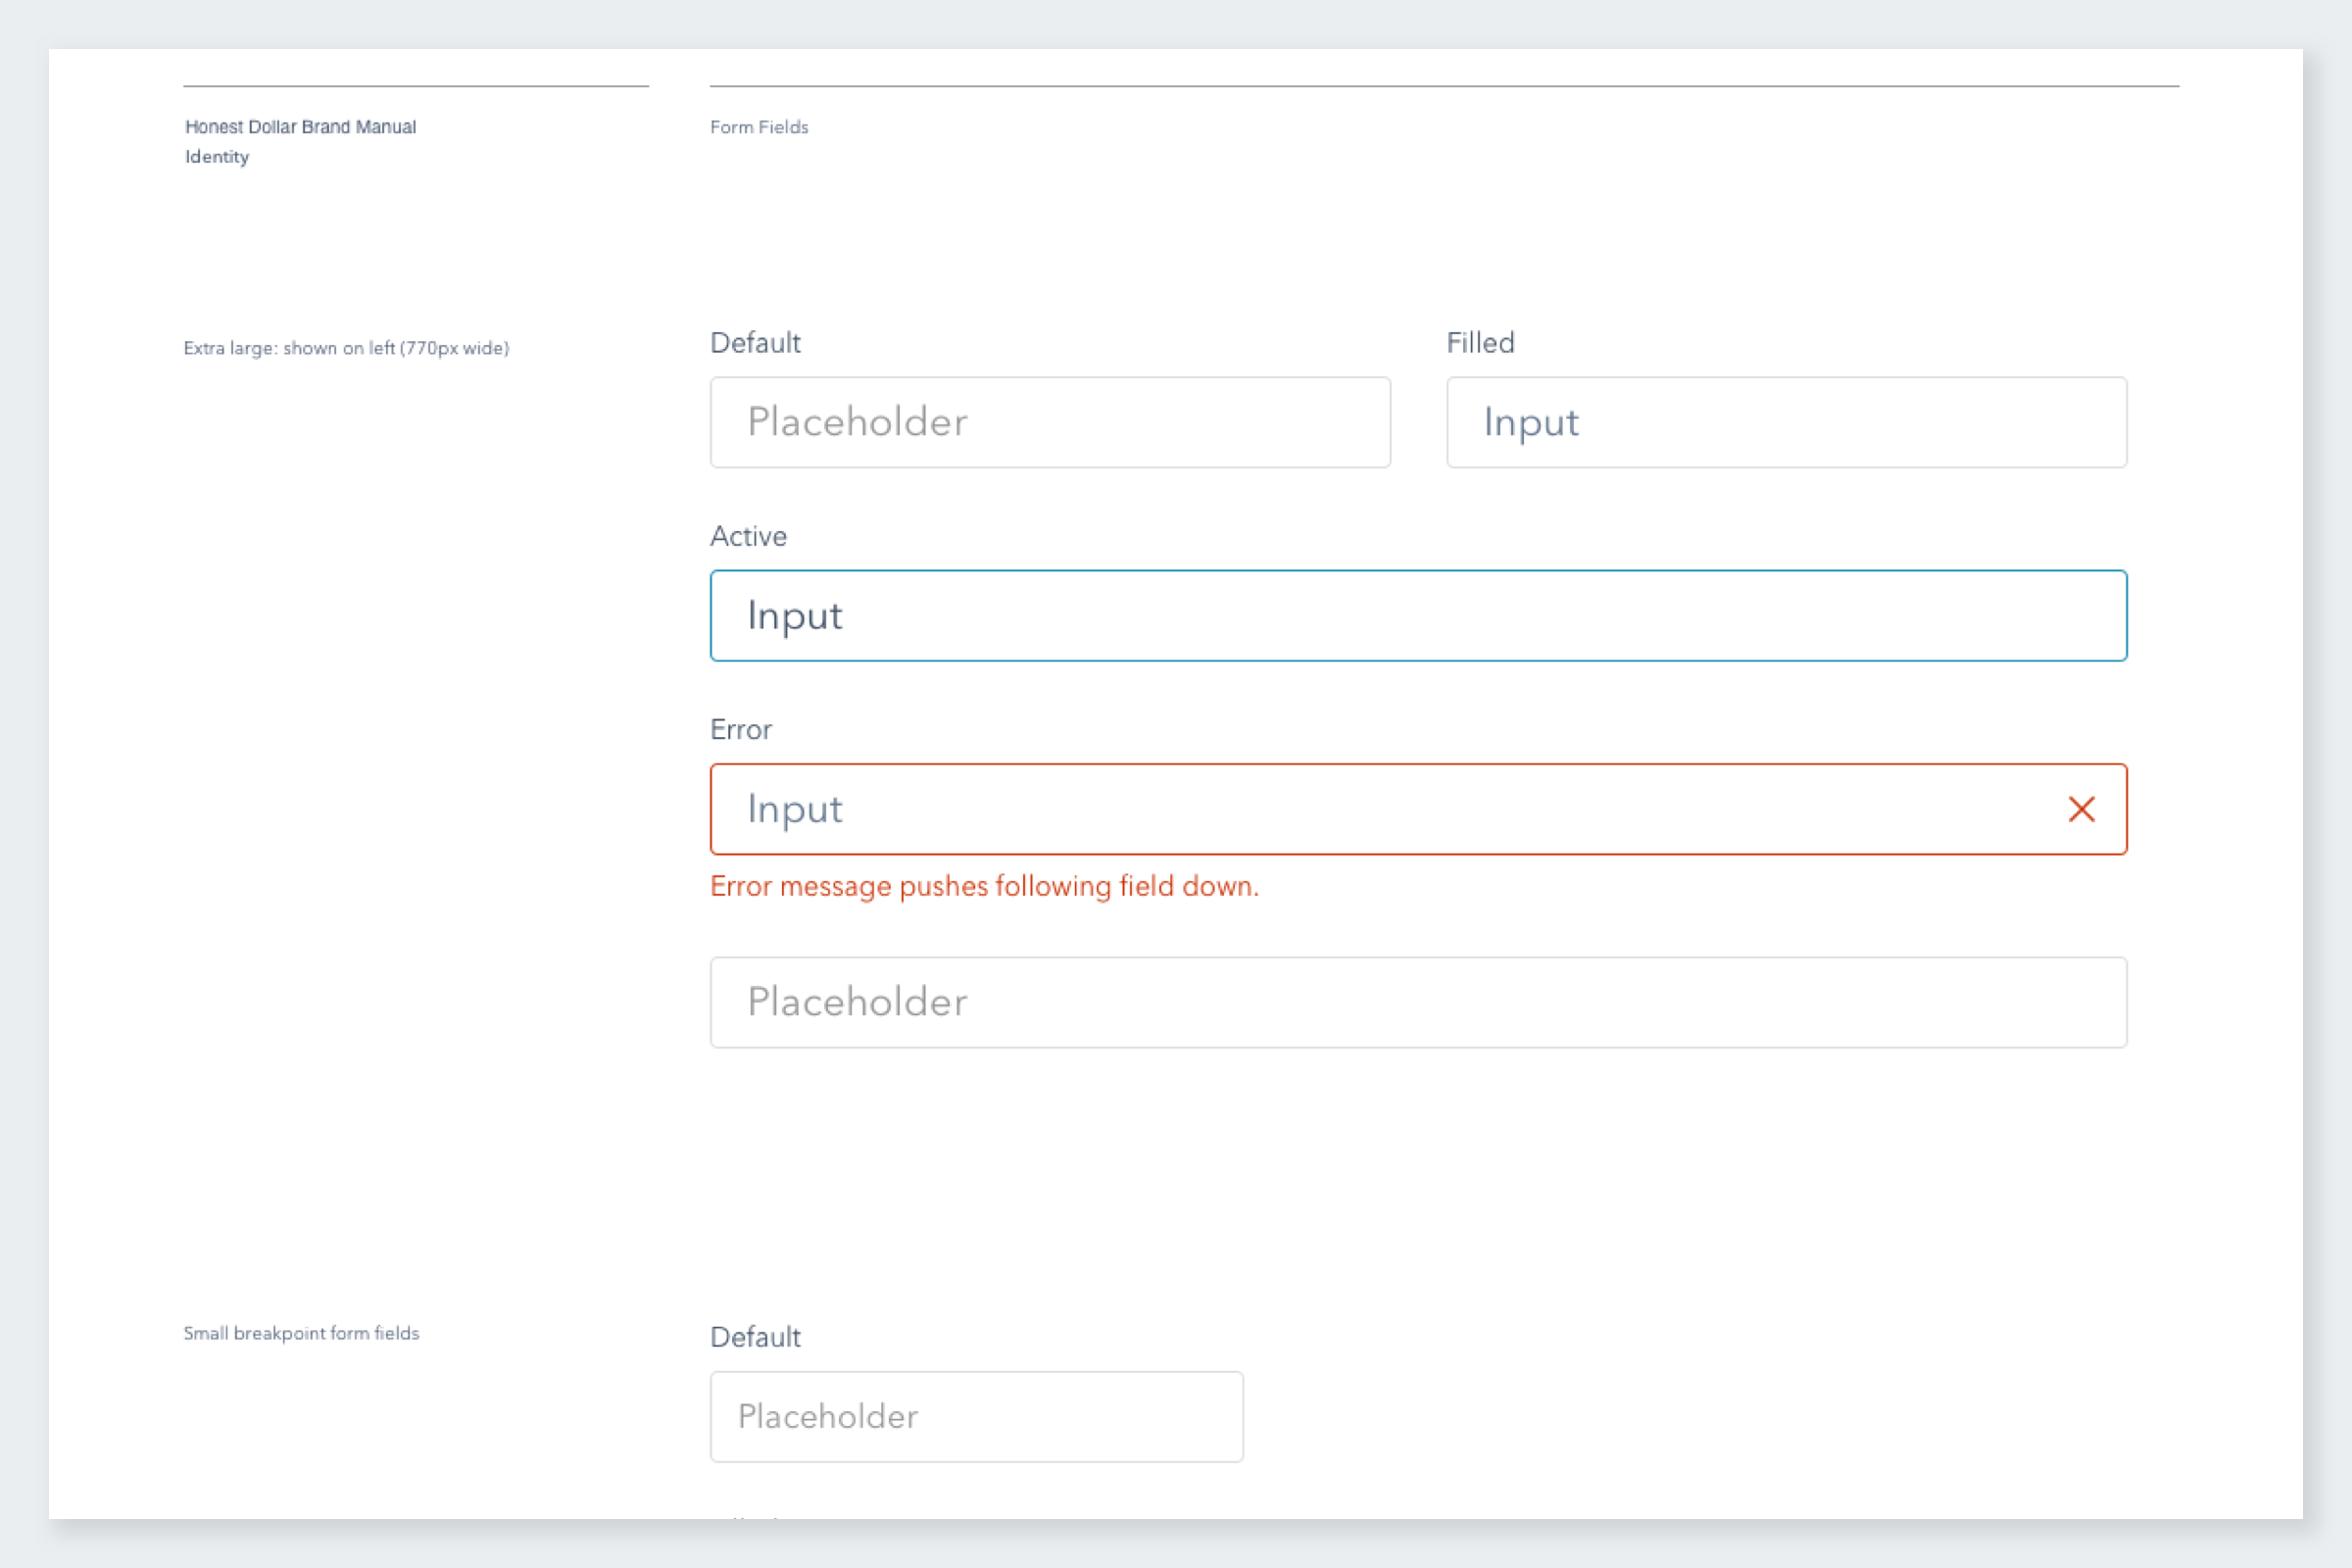
Task: Click the Error Input field with red border
Action: click(1418, 809)
